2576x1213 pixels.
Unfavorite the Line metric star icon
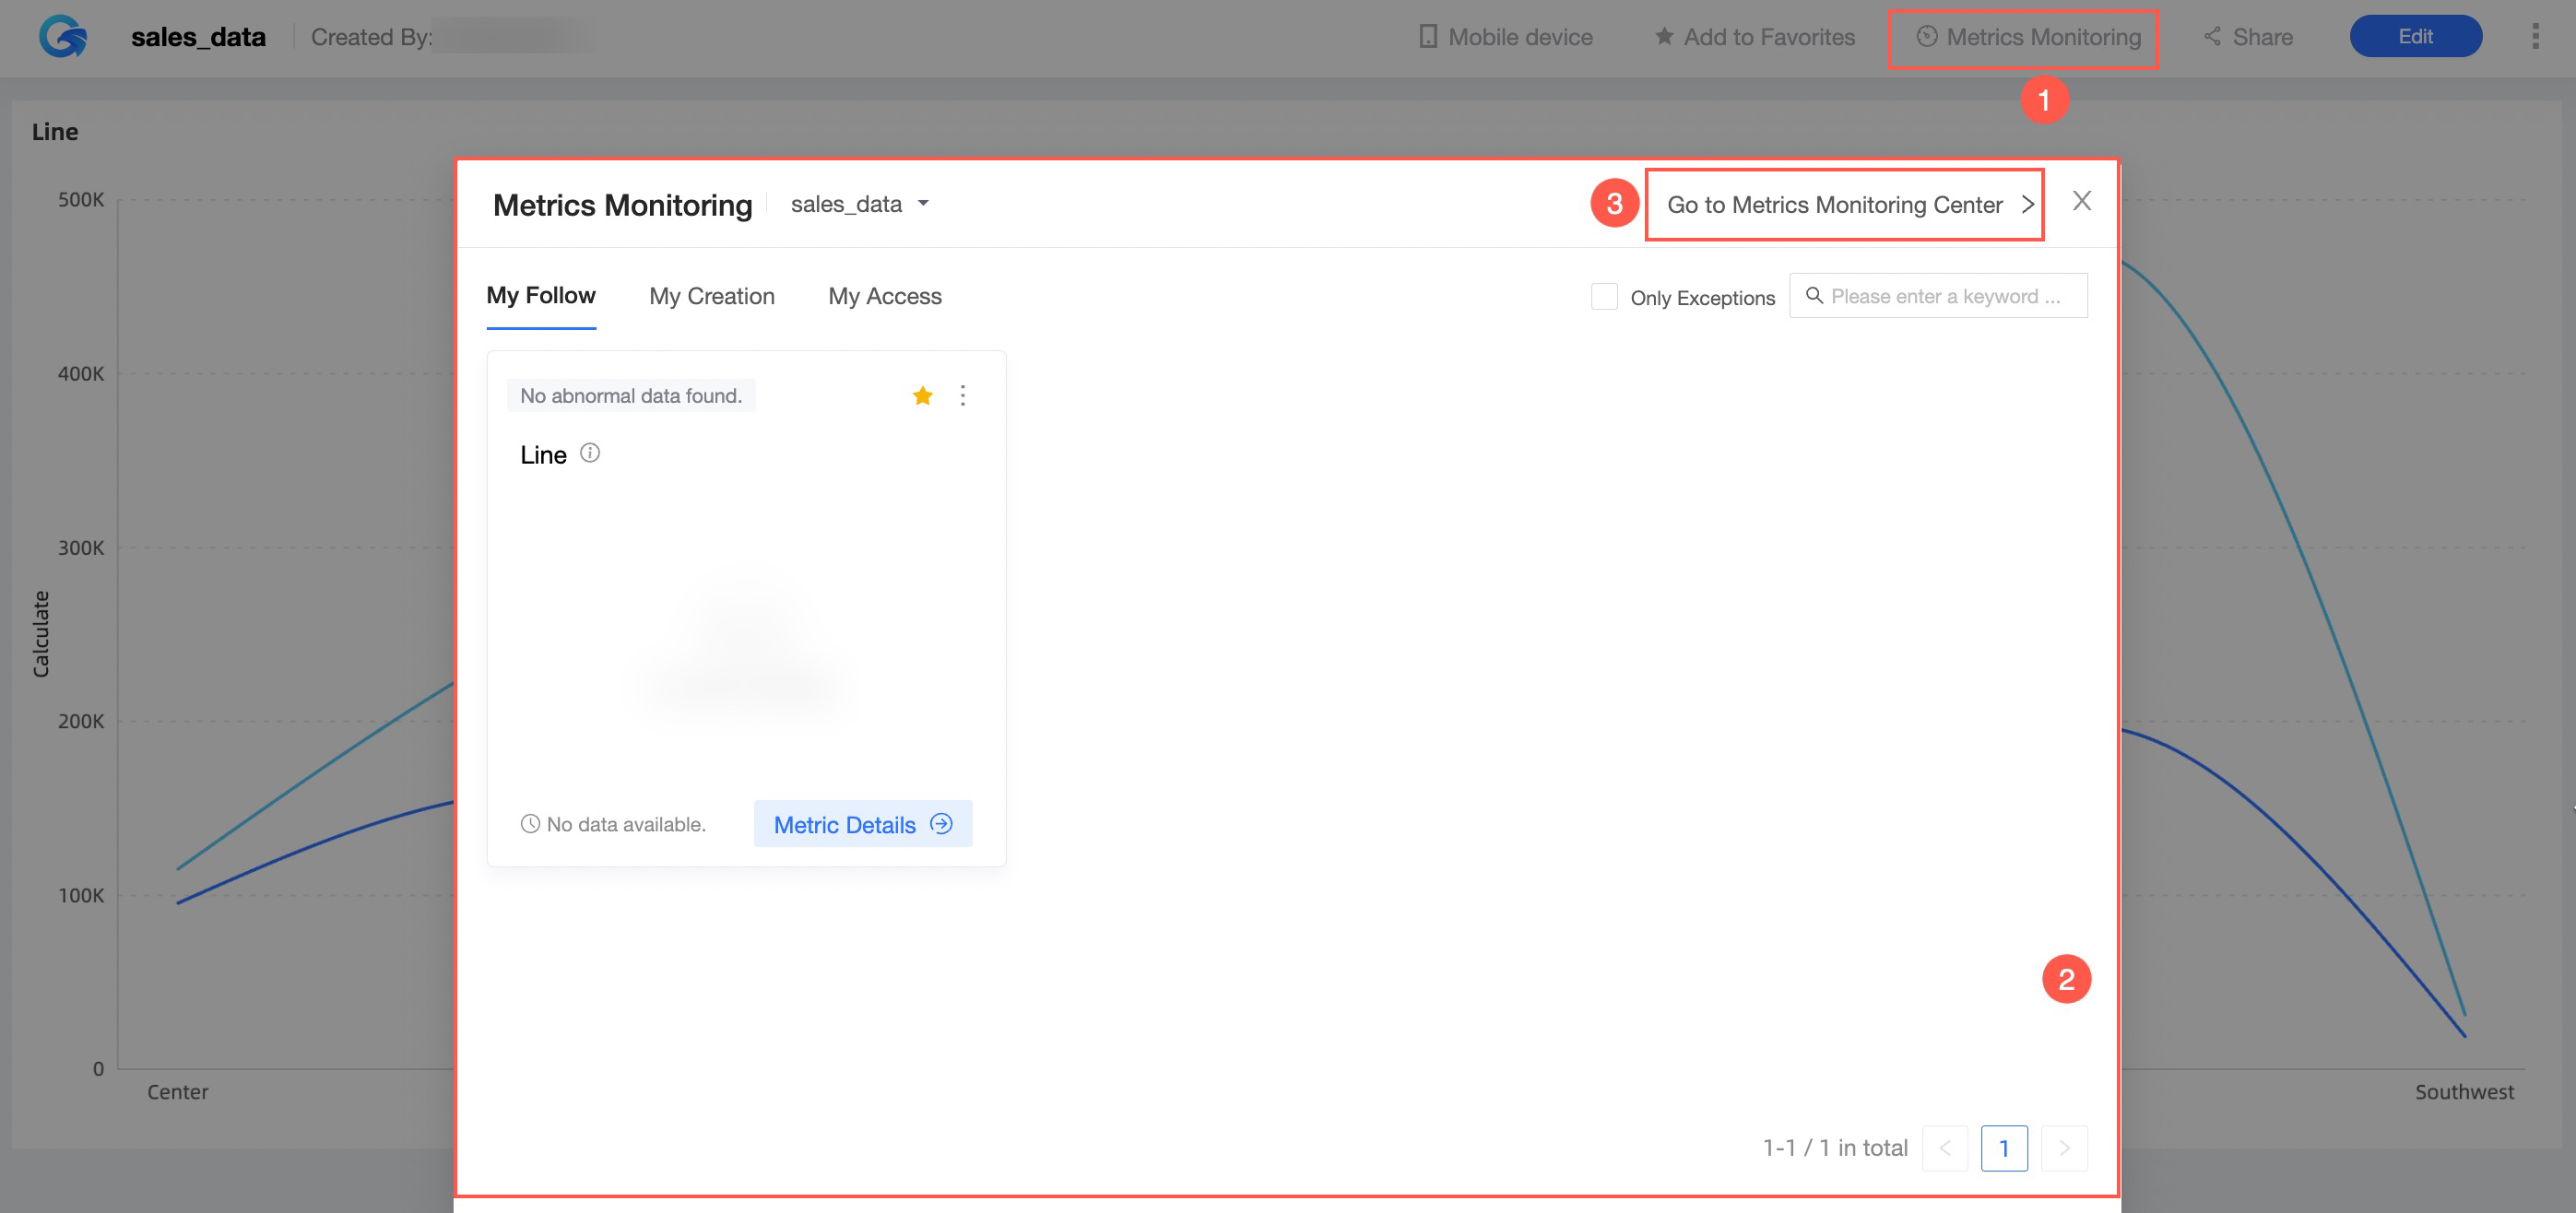922,396
